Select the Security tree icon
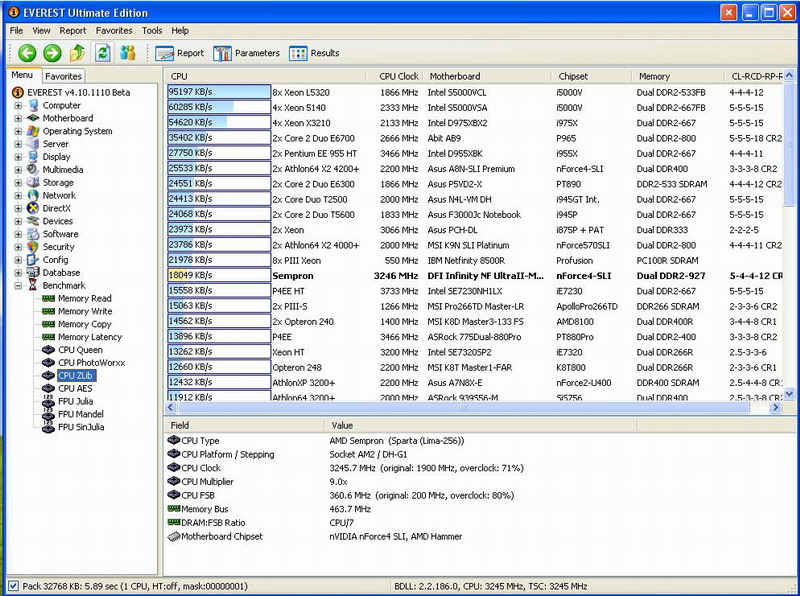Image resolution: width=800 pixels, height=596 pixels. click(x=34, y=246)
